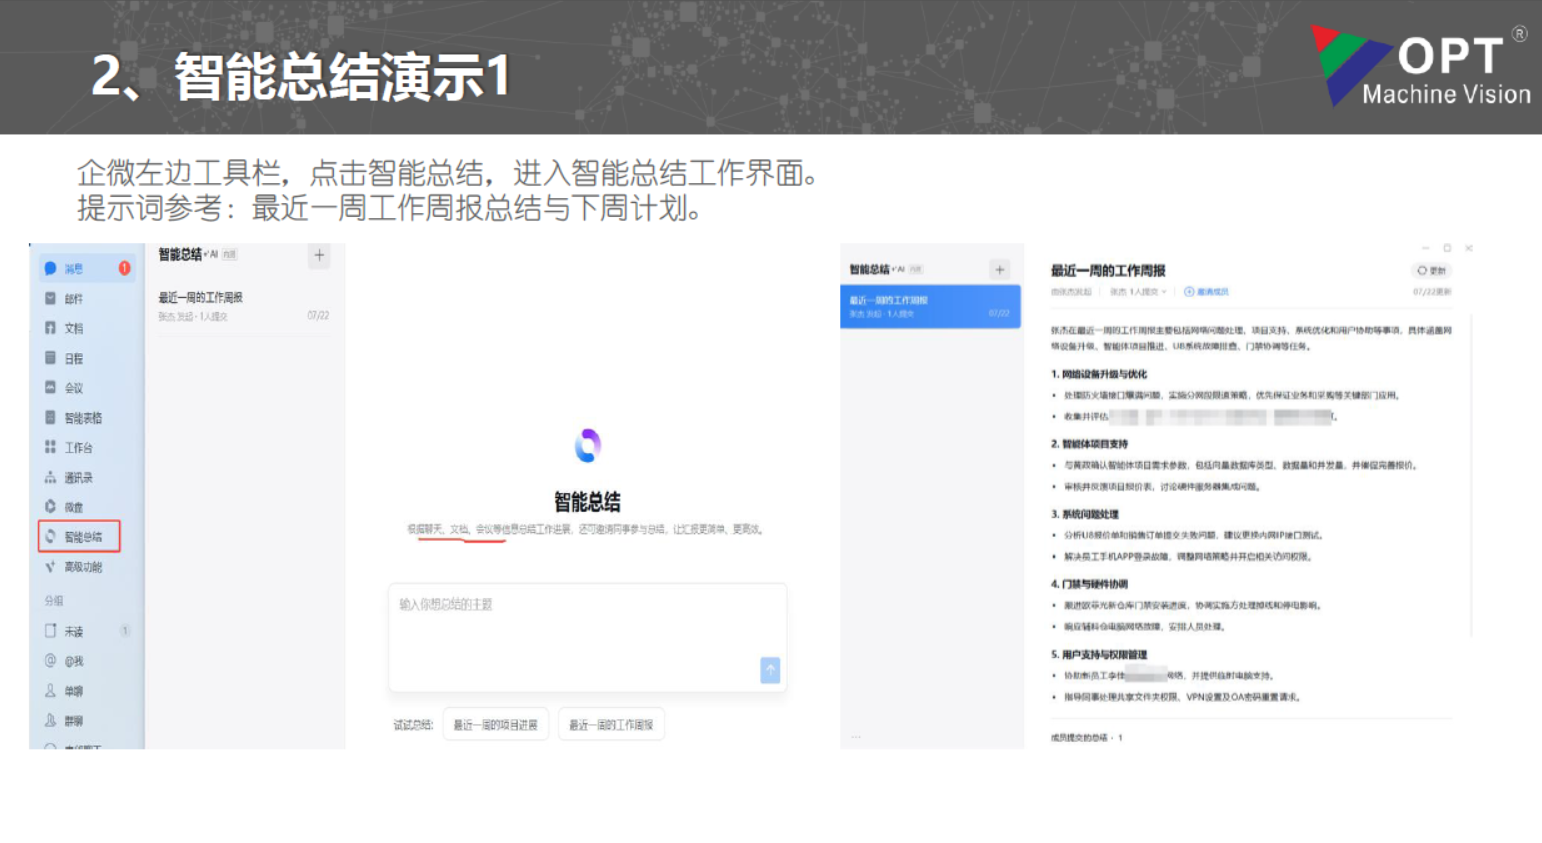Click the 更新 refresh button
Viewport: 1542px width, 843px height.
[1432, 271]
